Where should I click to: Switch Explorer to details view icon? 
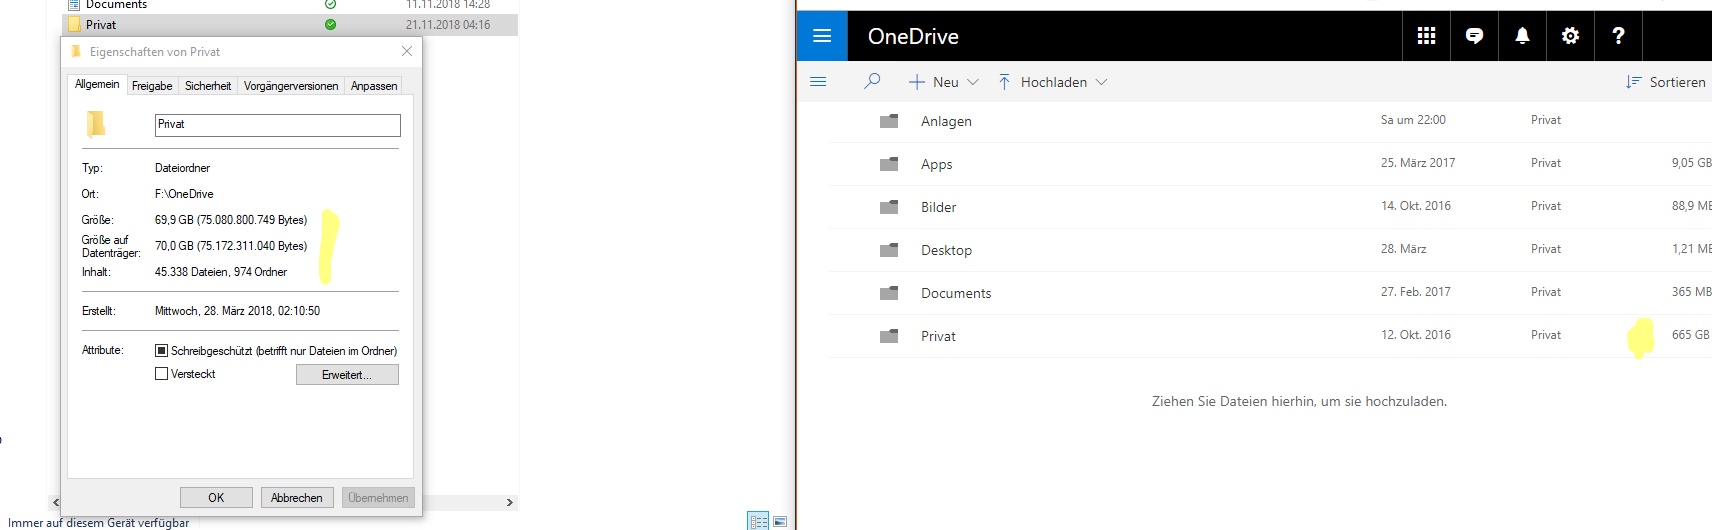(x=759, y=521)
